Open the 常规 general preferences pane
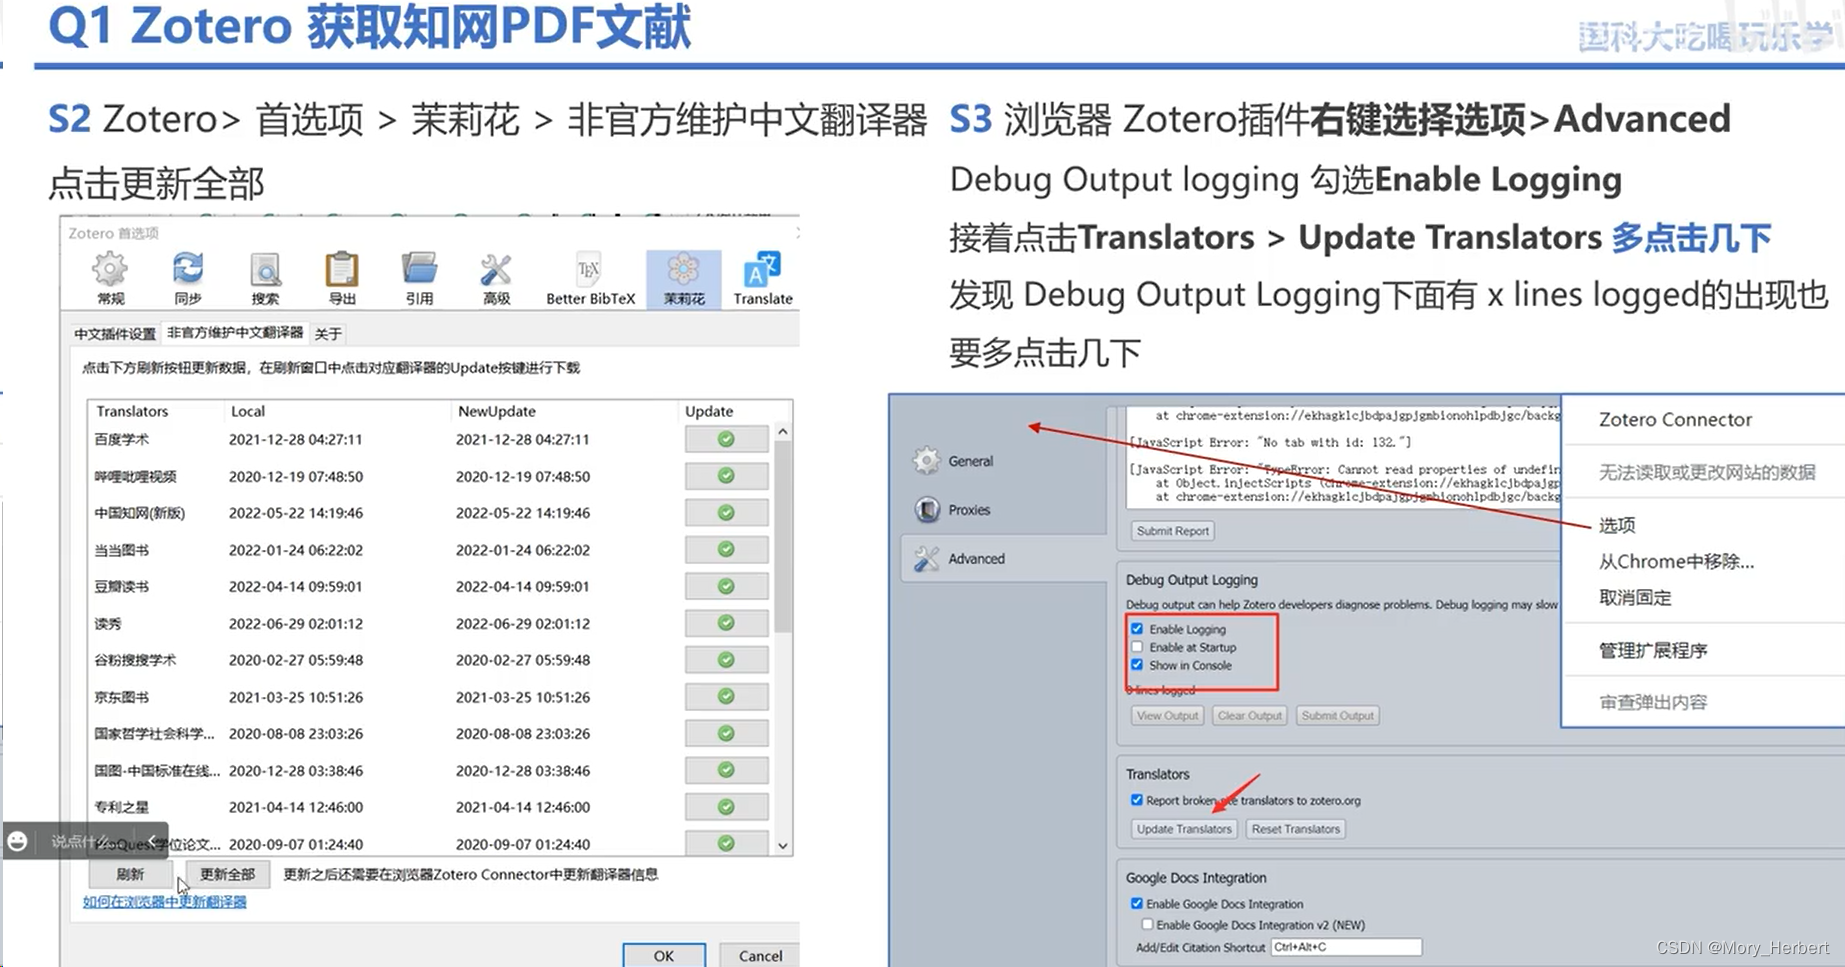 [x=110, y=278]
